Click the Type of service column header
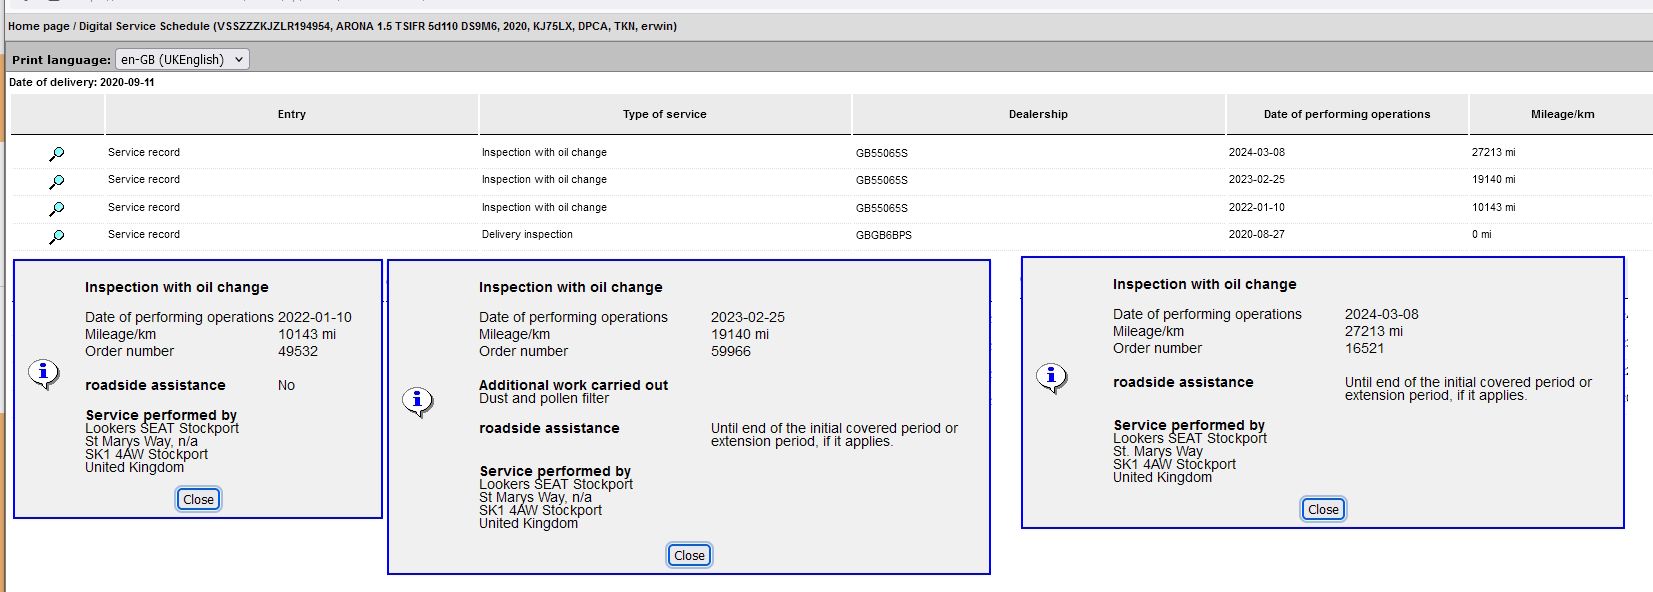Viewport: 1653px width, 592px height. [664, 115]
